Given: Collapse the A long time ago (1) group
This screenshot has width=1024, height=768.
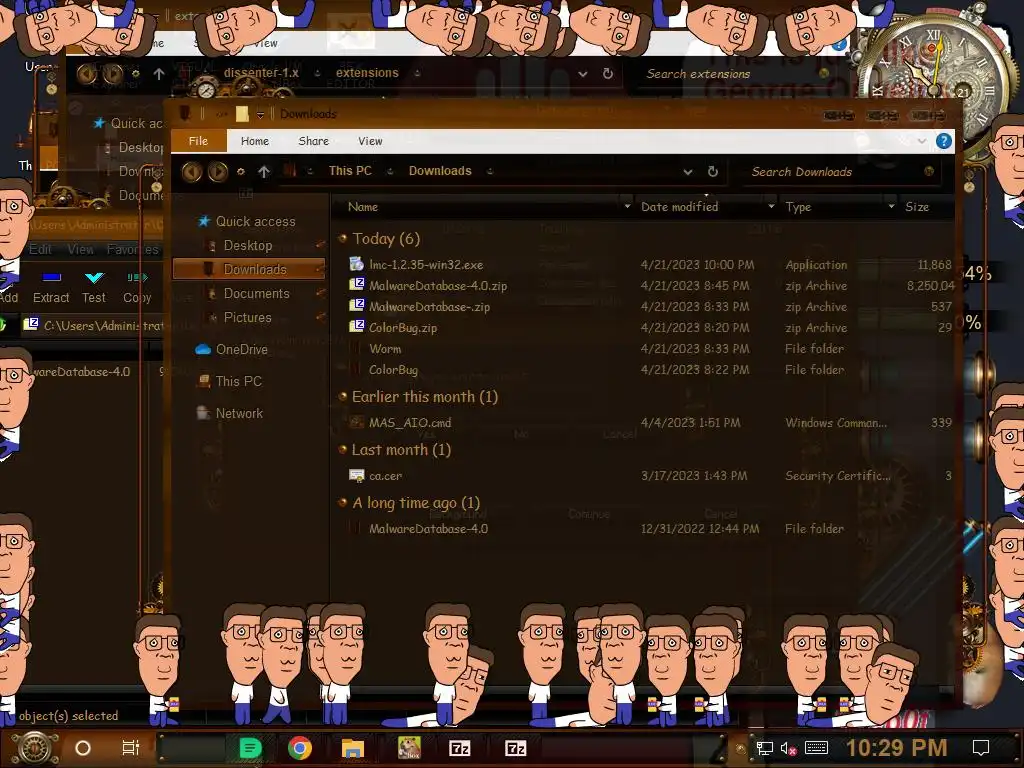Looking at the screenshot, I should point(342,502).
